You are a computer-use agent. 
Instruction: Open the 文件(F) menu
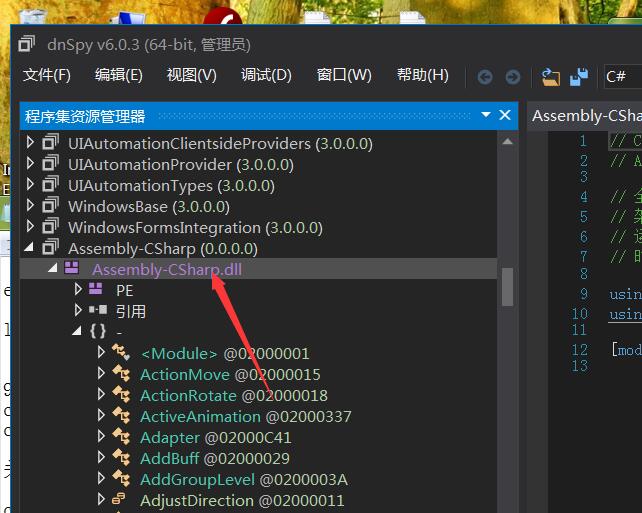pos(47,75)
